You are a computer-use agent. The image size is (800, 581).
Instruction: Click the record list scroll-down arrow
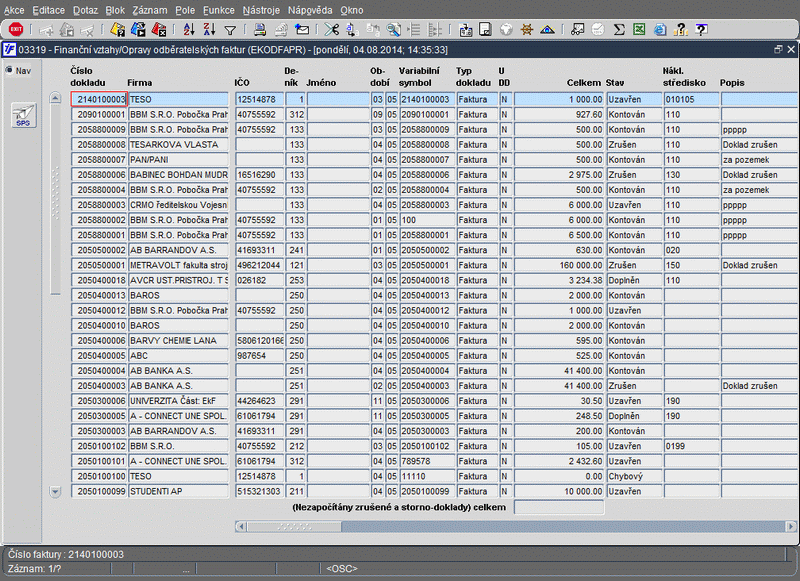point(55,491)
